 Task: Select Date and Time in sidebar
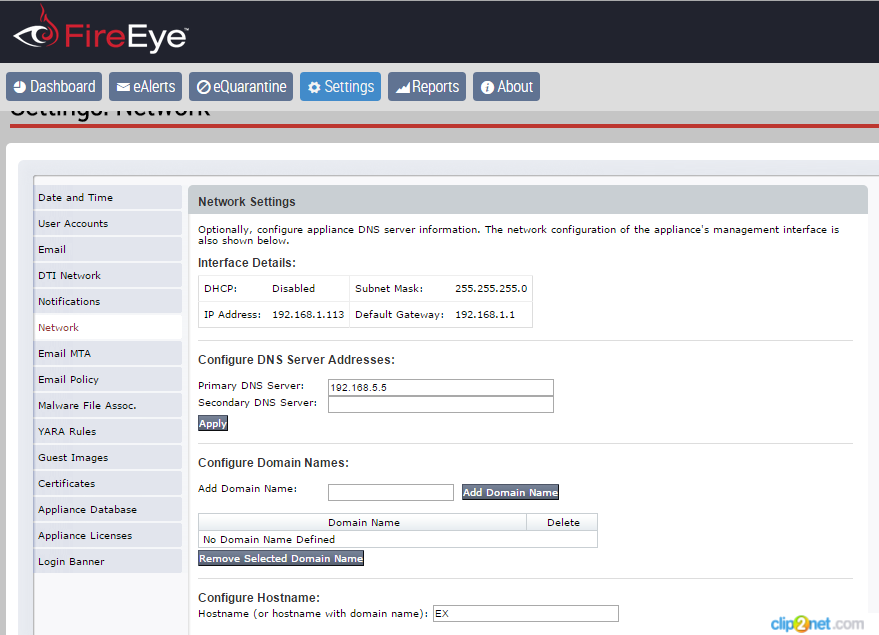pos(108,197)
